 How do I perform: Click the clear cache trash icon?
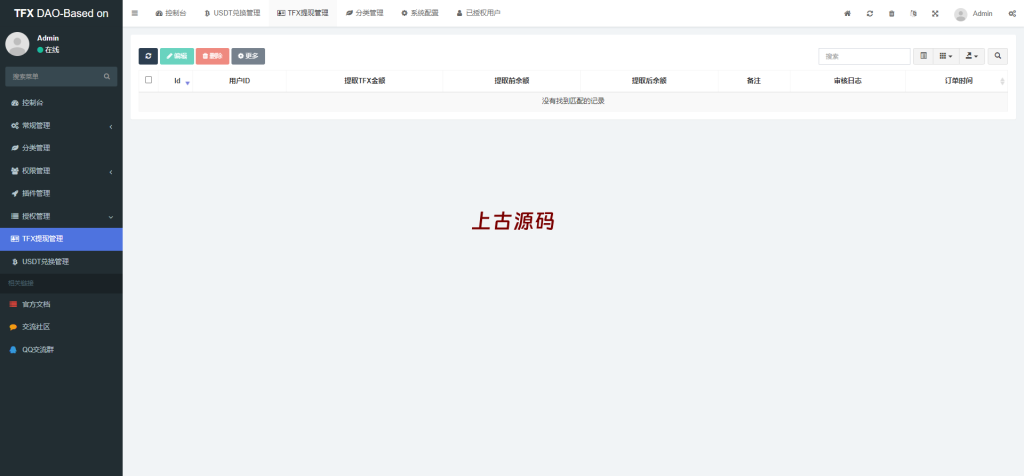(891, 13)
